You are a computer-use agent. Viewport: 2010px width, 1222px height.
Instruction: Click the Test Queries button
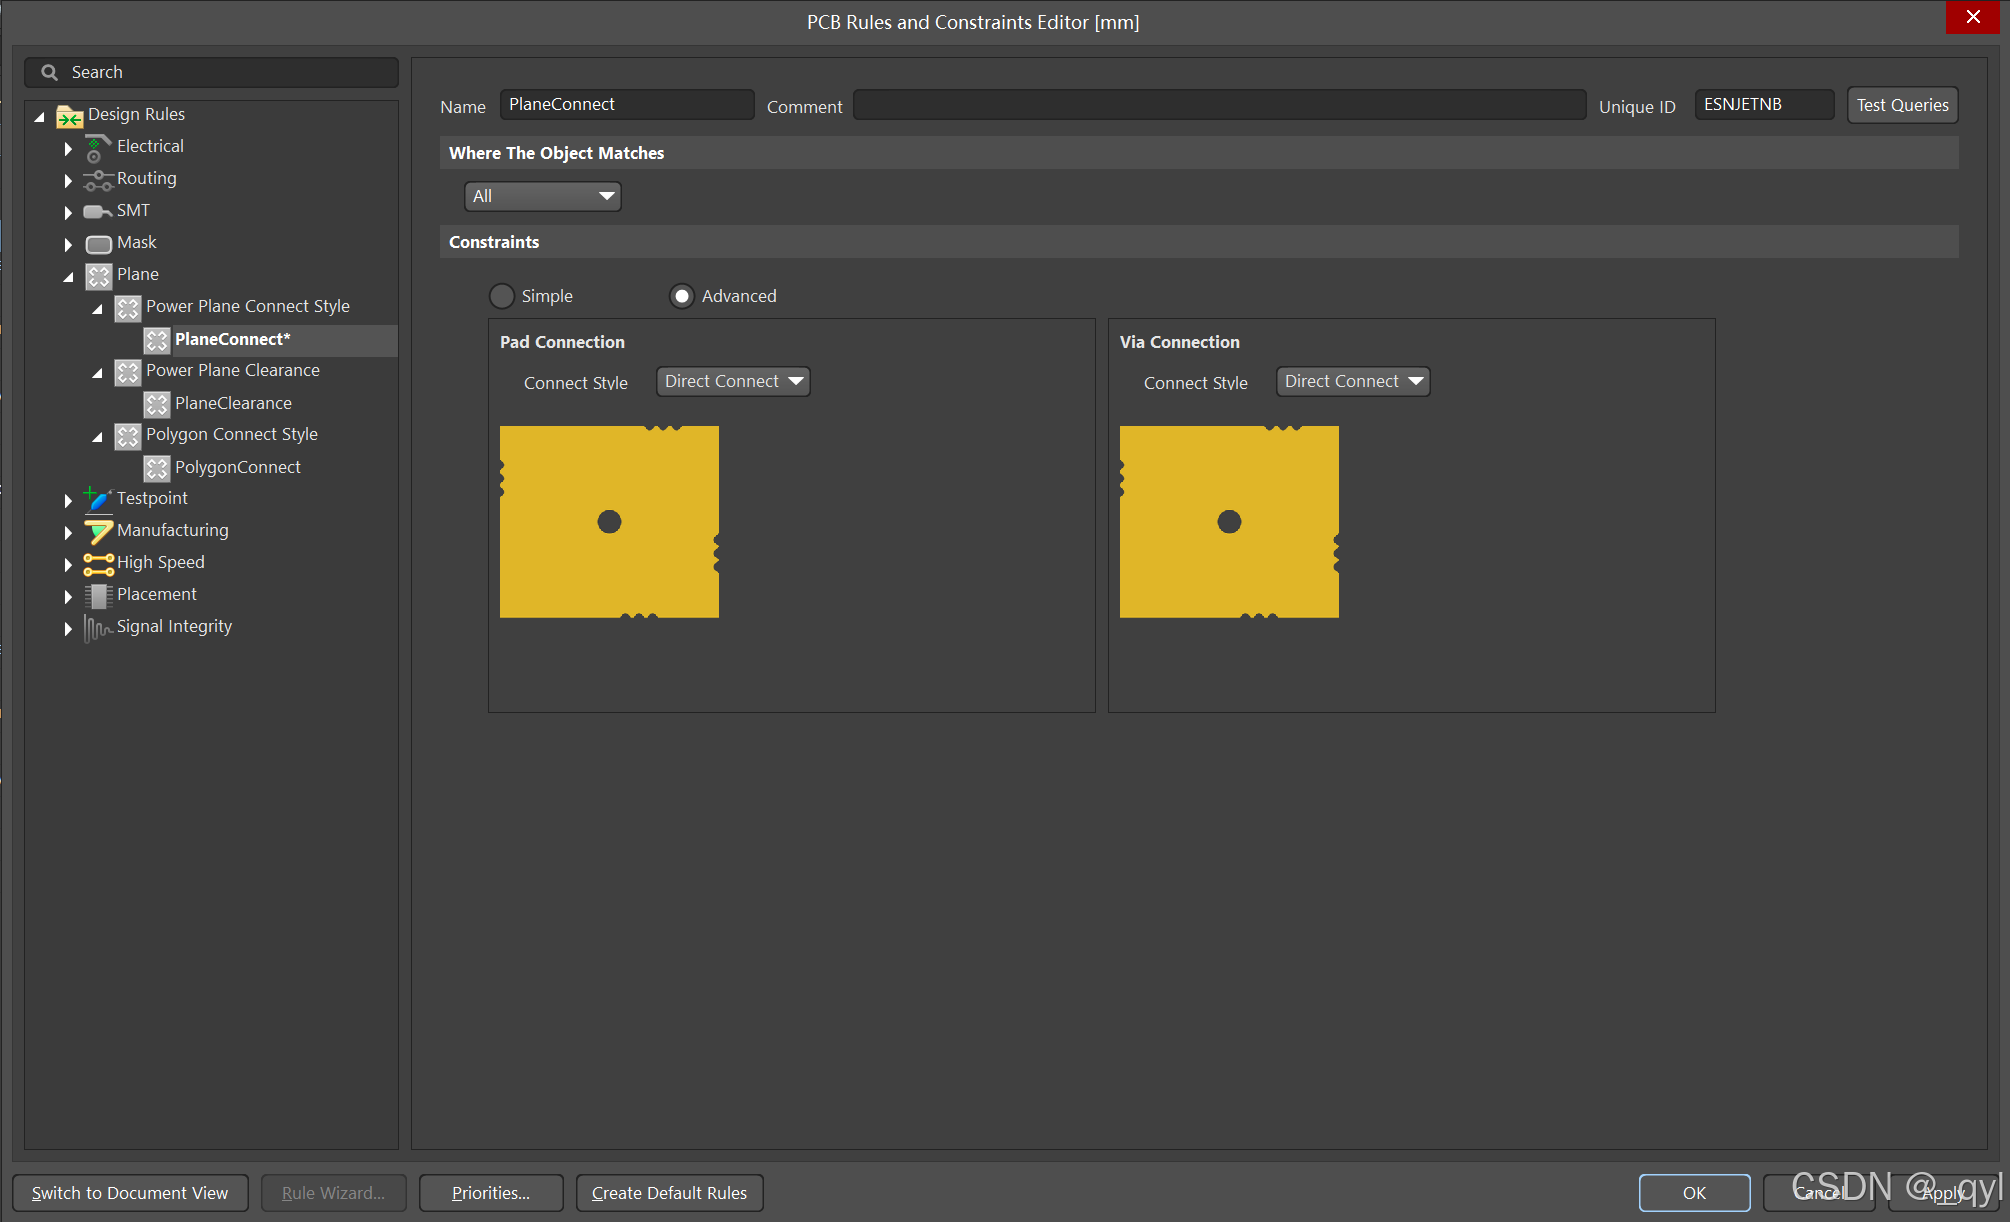click(x=1902, y=105)
